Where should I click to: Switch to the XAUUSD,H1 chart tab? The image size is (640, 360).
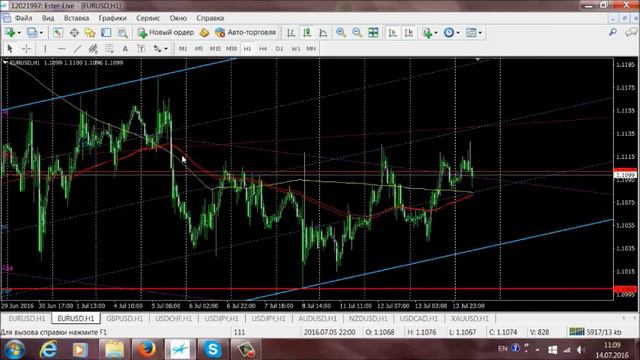469,318
